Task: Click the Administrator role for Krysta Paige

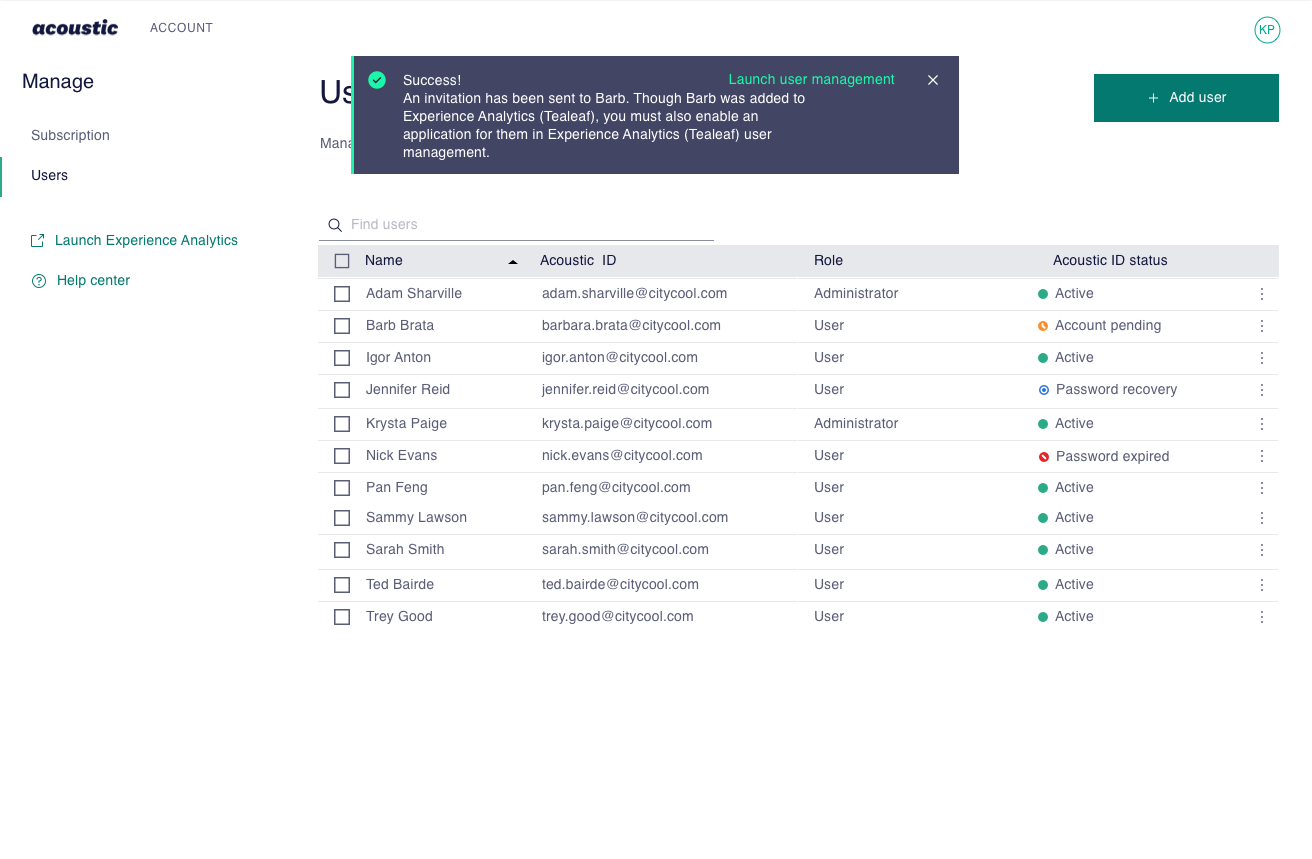Action: coord(856,423)
